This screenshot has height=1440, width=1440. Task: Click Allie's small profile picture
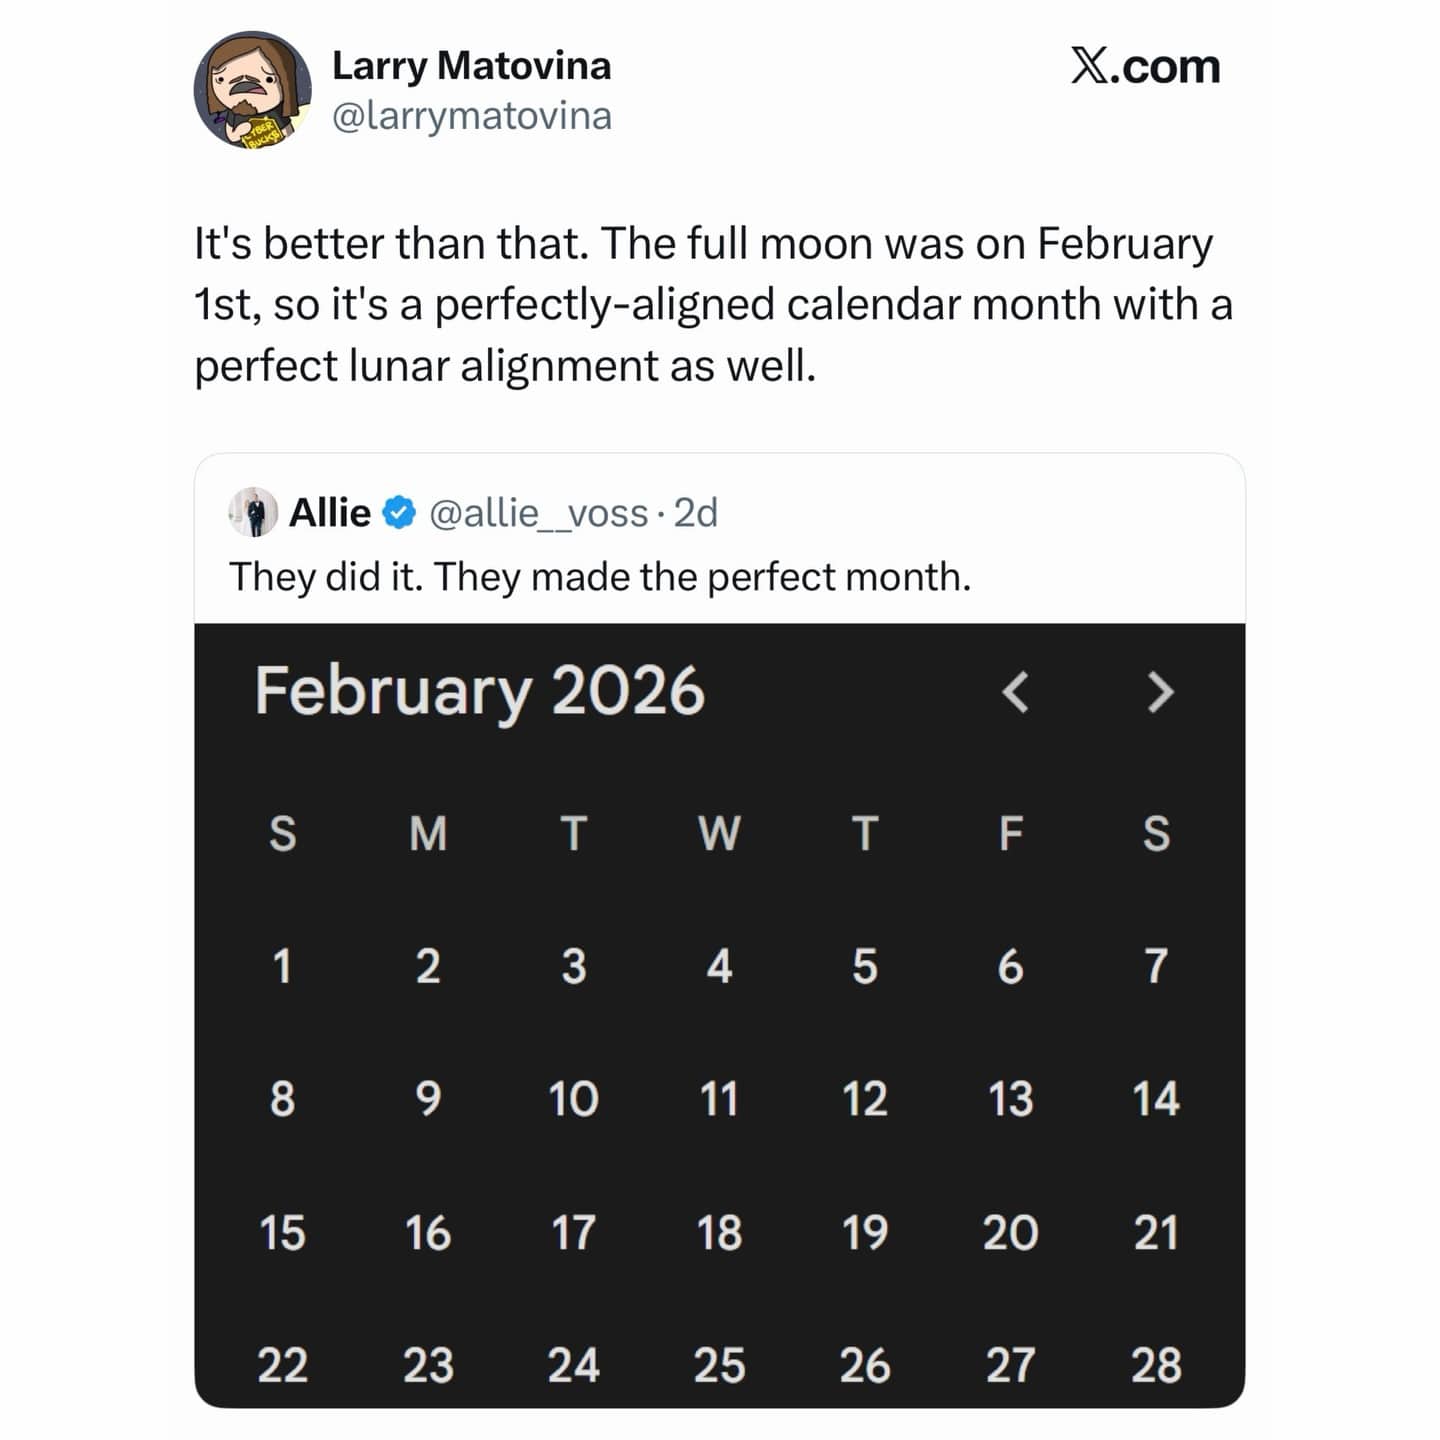(253, 513)
